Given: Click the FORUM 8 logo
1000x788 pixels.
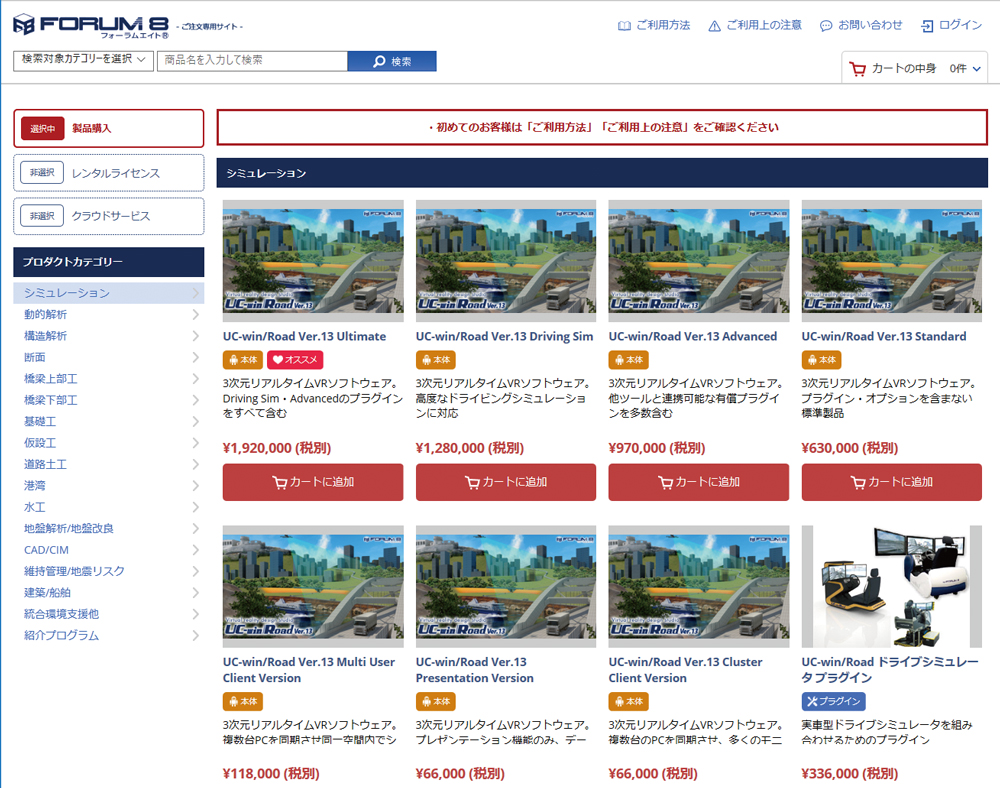Looking at the screenshot, I should pos(91,26).
